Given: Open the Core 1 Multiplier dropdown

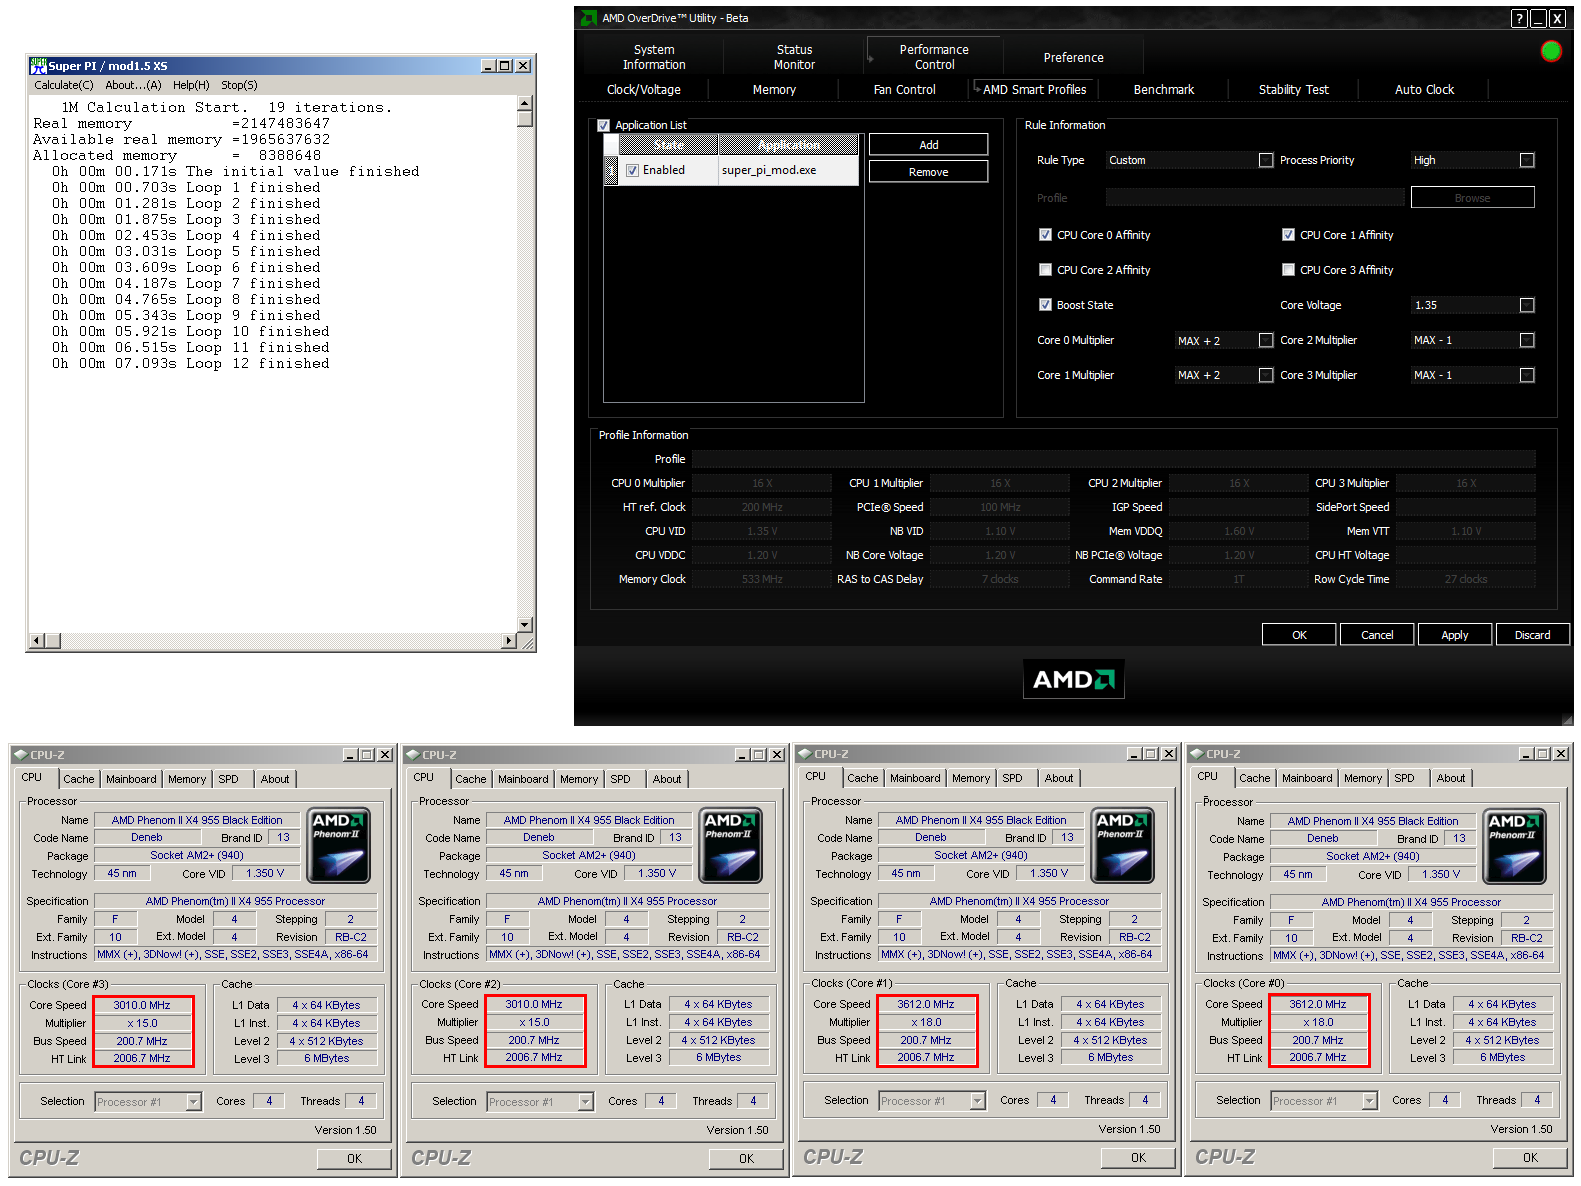Looking at the screenshot, I should (x=1266, y=375).
